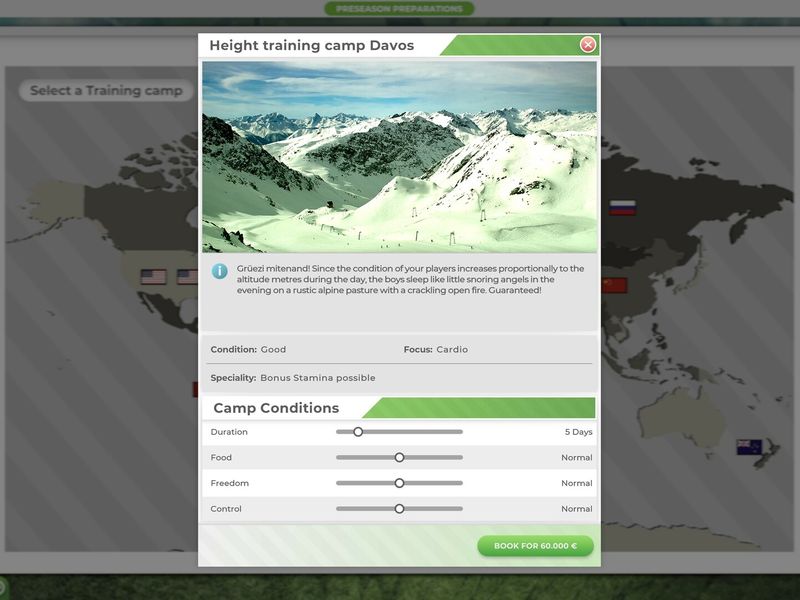Select the Russian flag on the map
The image size is (800, 600).
[x=622, y=207]
